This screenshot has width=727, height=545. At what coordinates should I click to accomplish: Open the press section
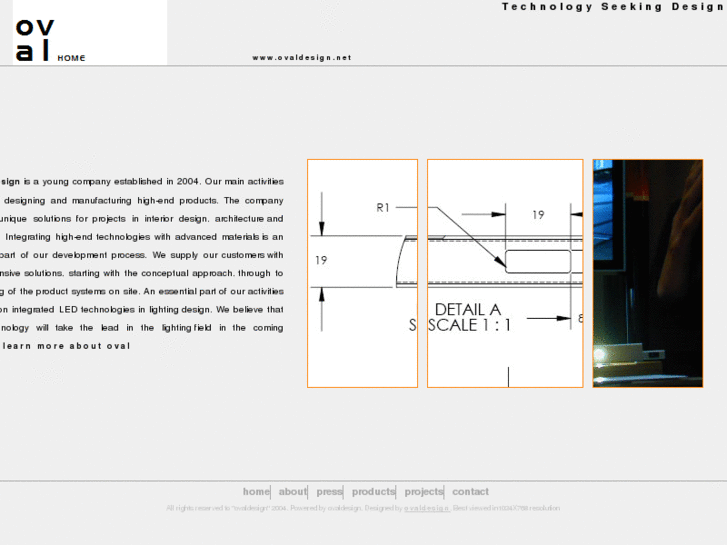point(329,492)
